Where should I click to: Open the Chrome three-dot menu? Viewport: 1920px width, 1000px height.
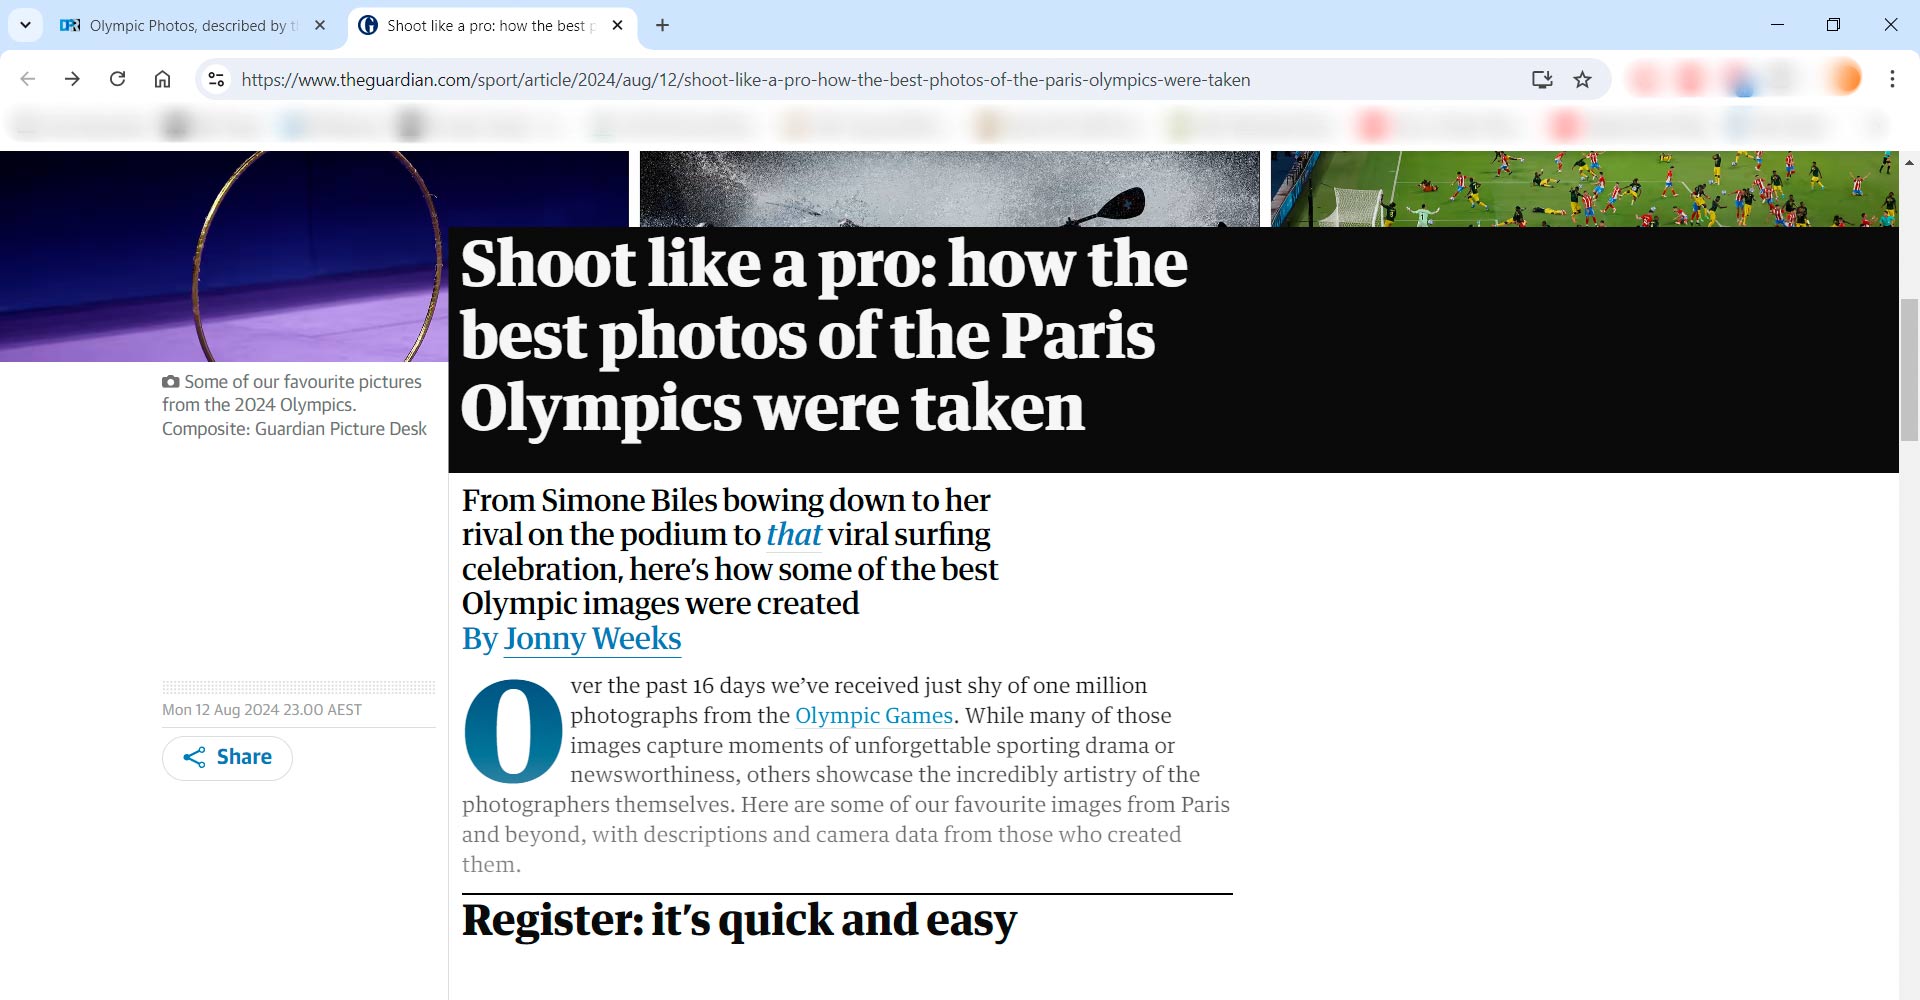tap(1892, 79)
